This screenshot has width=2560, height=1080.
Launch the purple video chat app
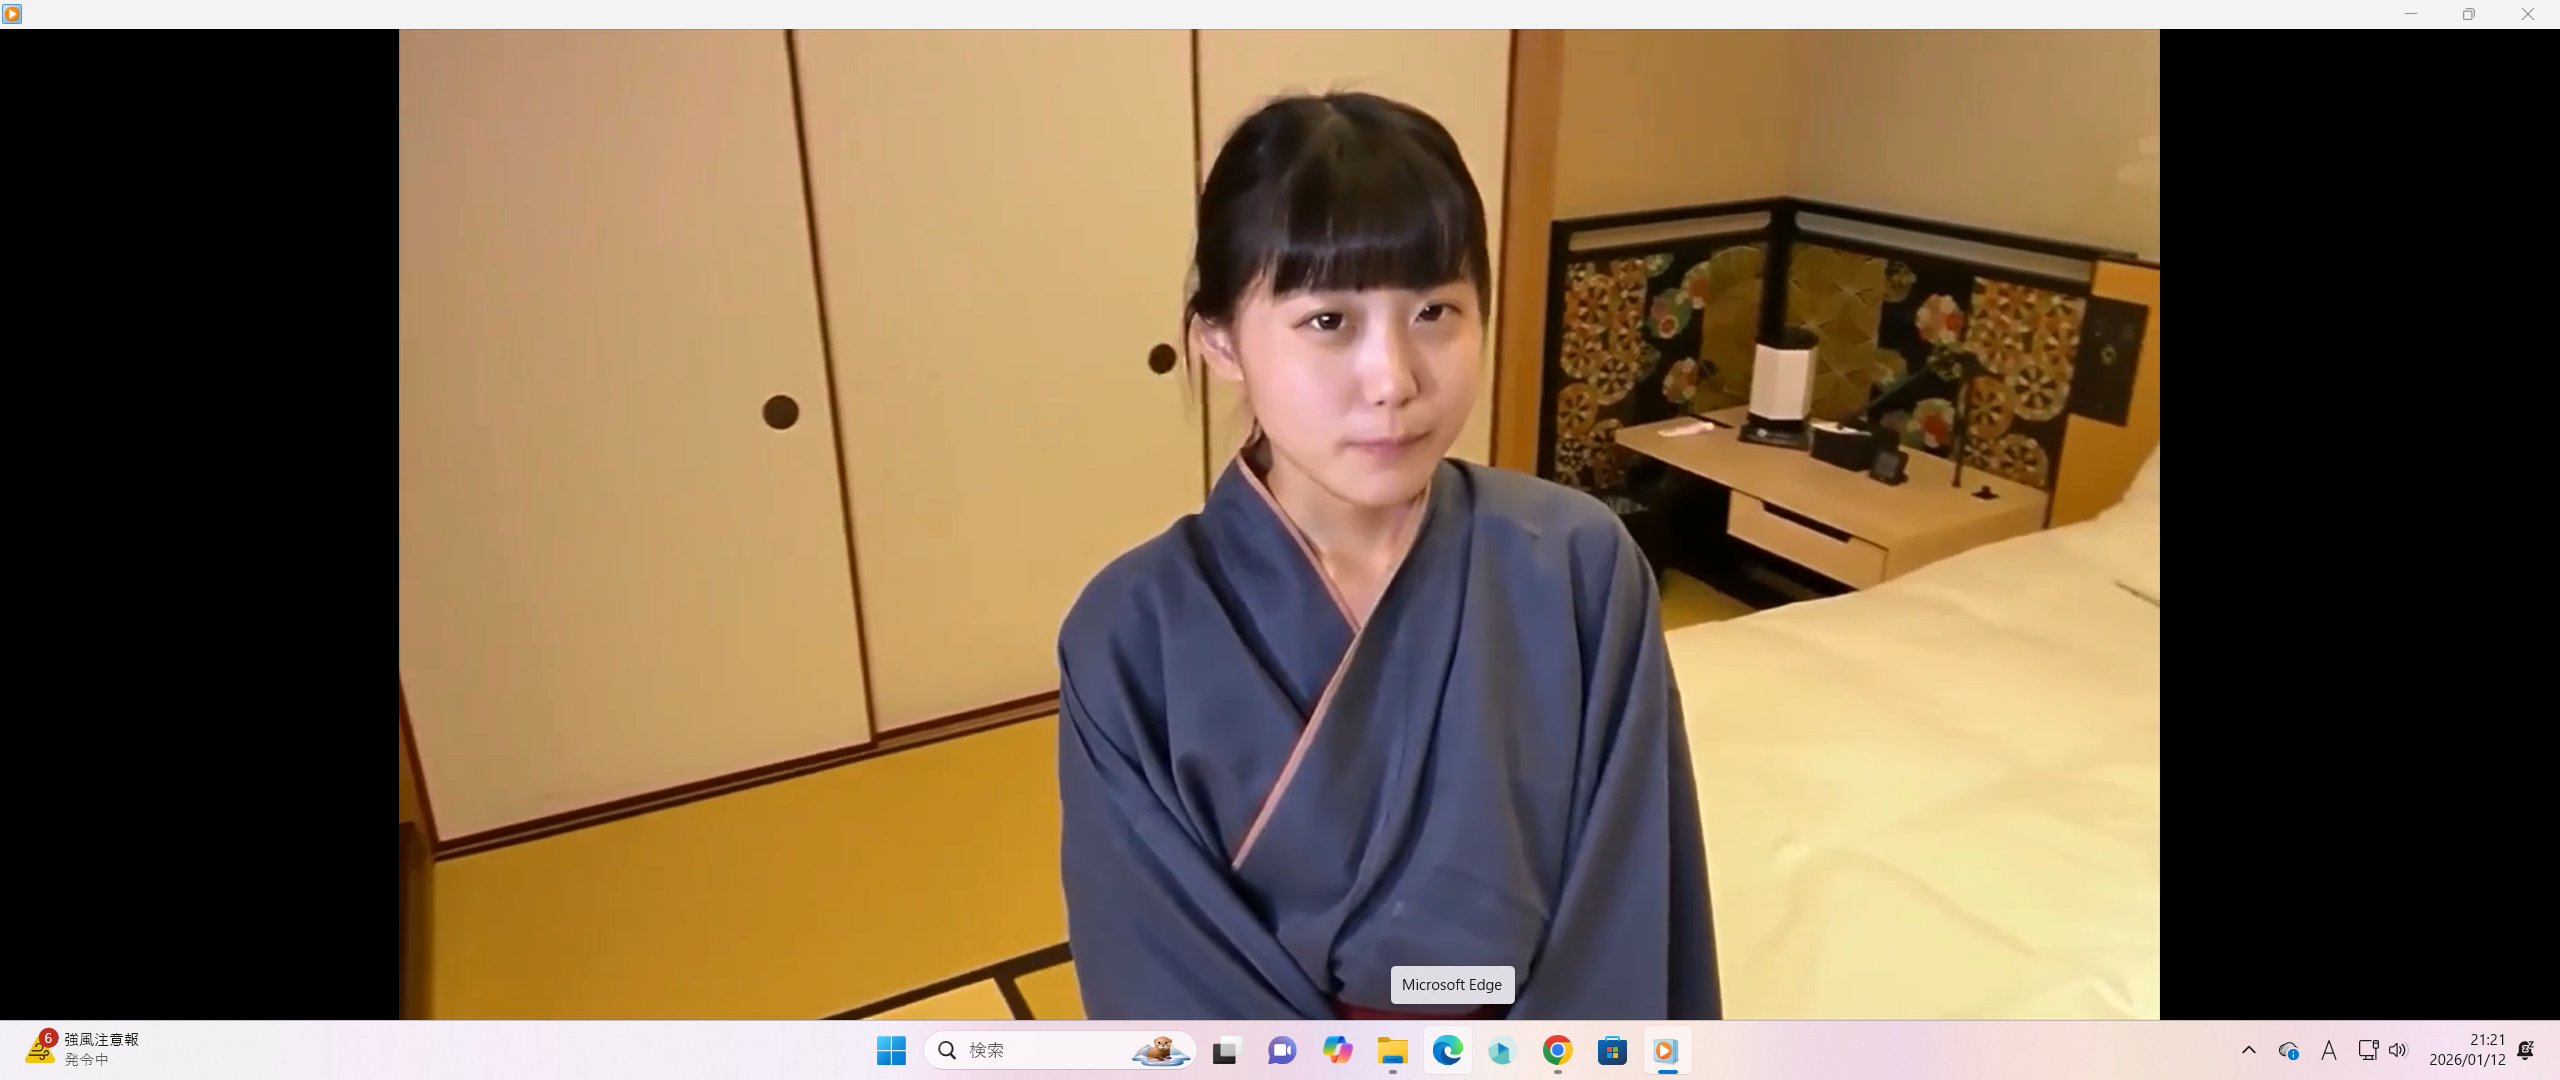1282,1050
